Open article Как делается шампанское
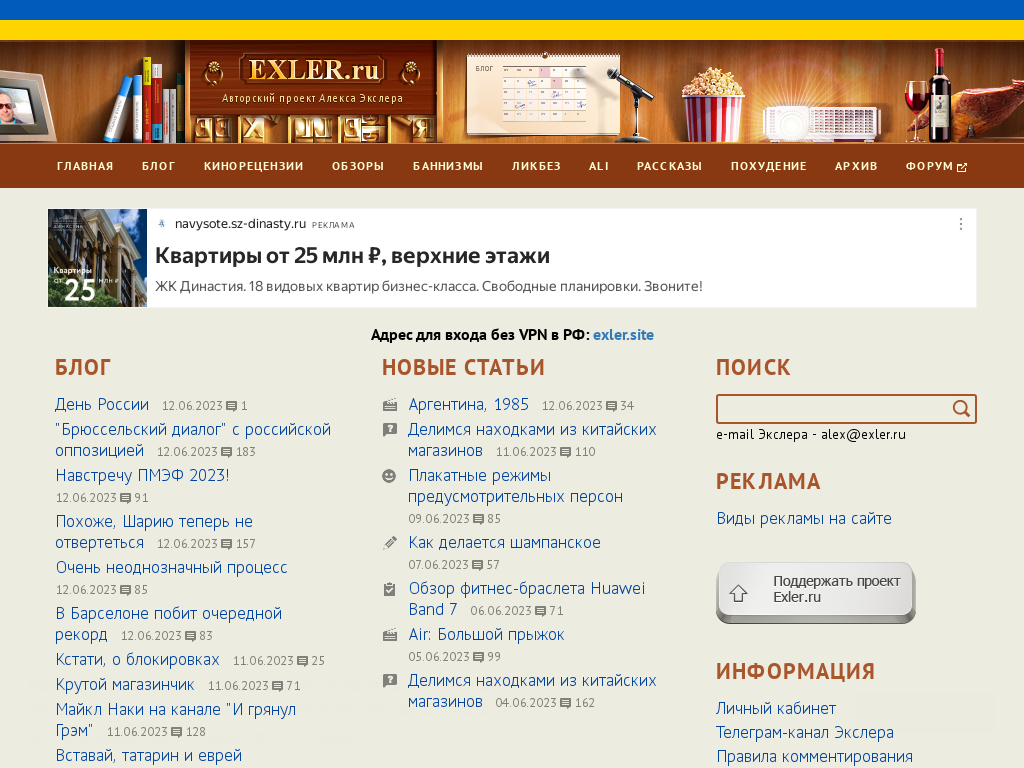Viewport: 1024px width, 768px height. click(504, 543)
